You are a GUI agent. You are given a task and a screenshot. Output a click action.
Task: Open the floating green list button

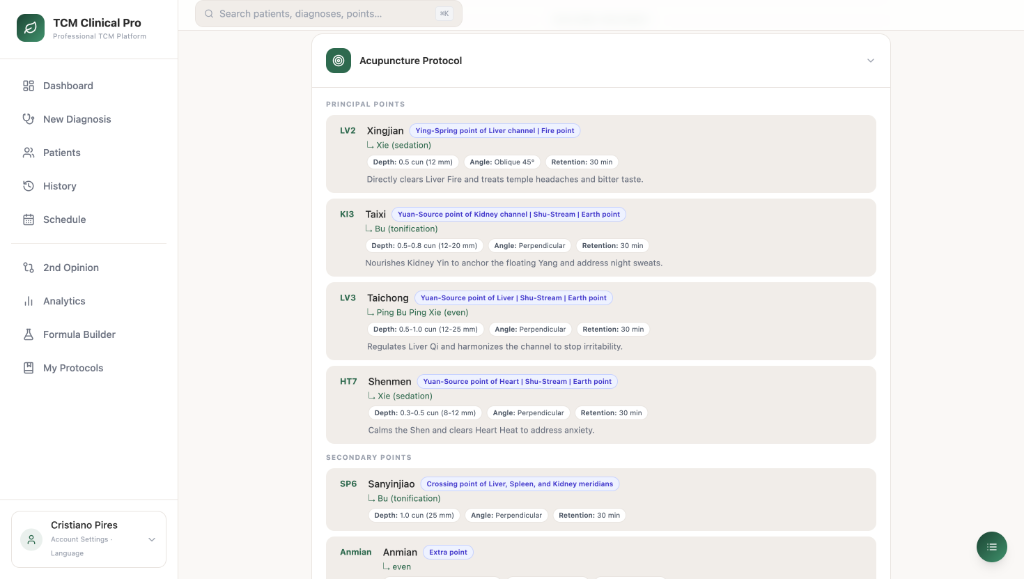coord(991,547)
